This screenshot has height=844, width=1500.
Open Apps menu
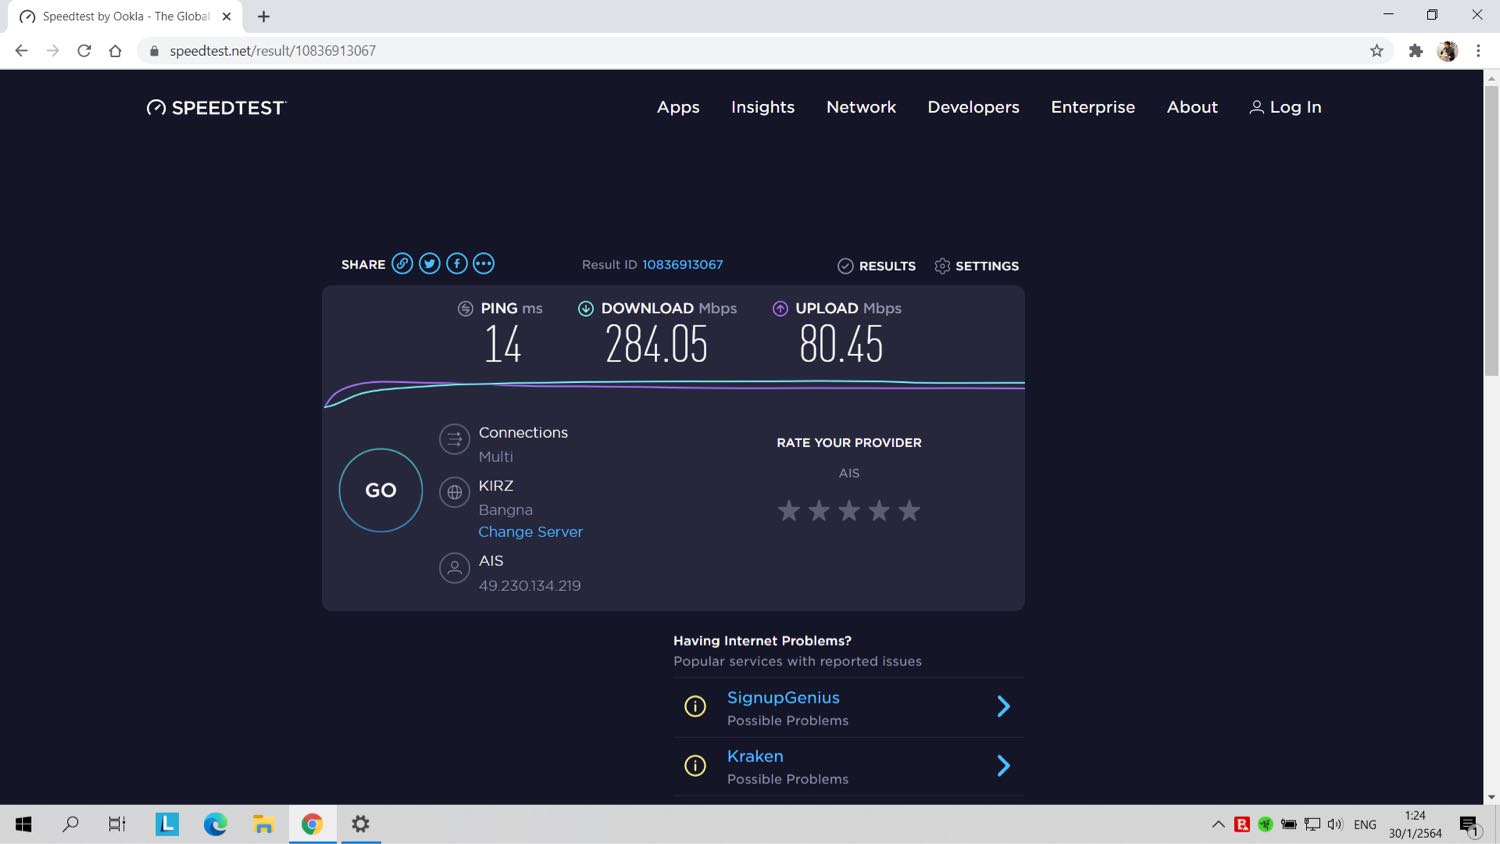[678, 107]
